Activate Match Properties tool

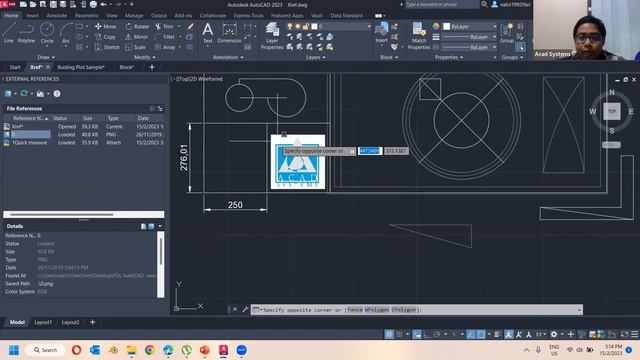419,36
